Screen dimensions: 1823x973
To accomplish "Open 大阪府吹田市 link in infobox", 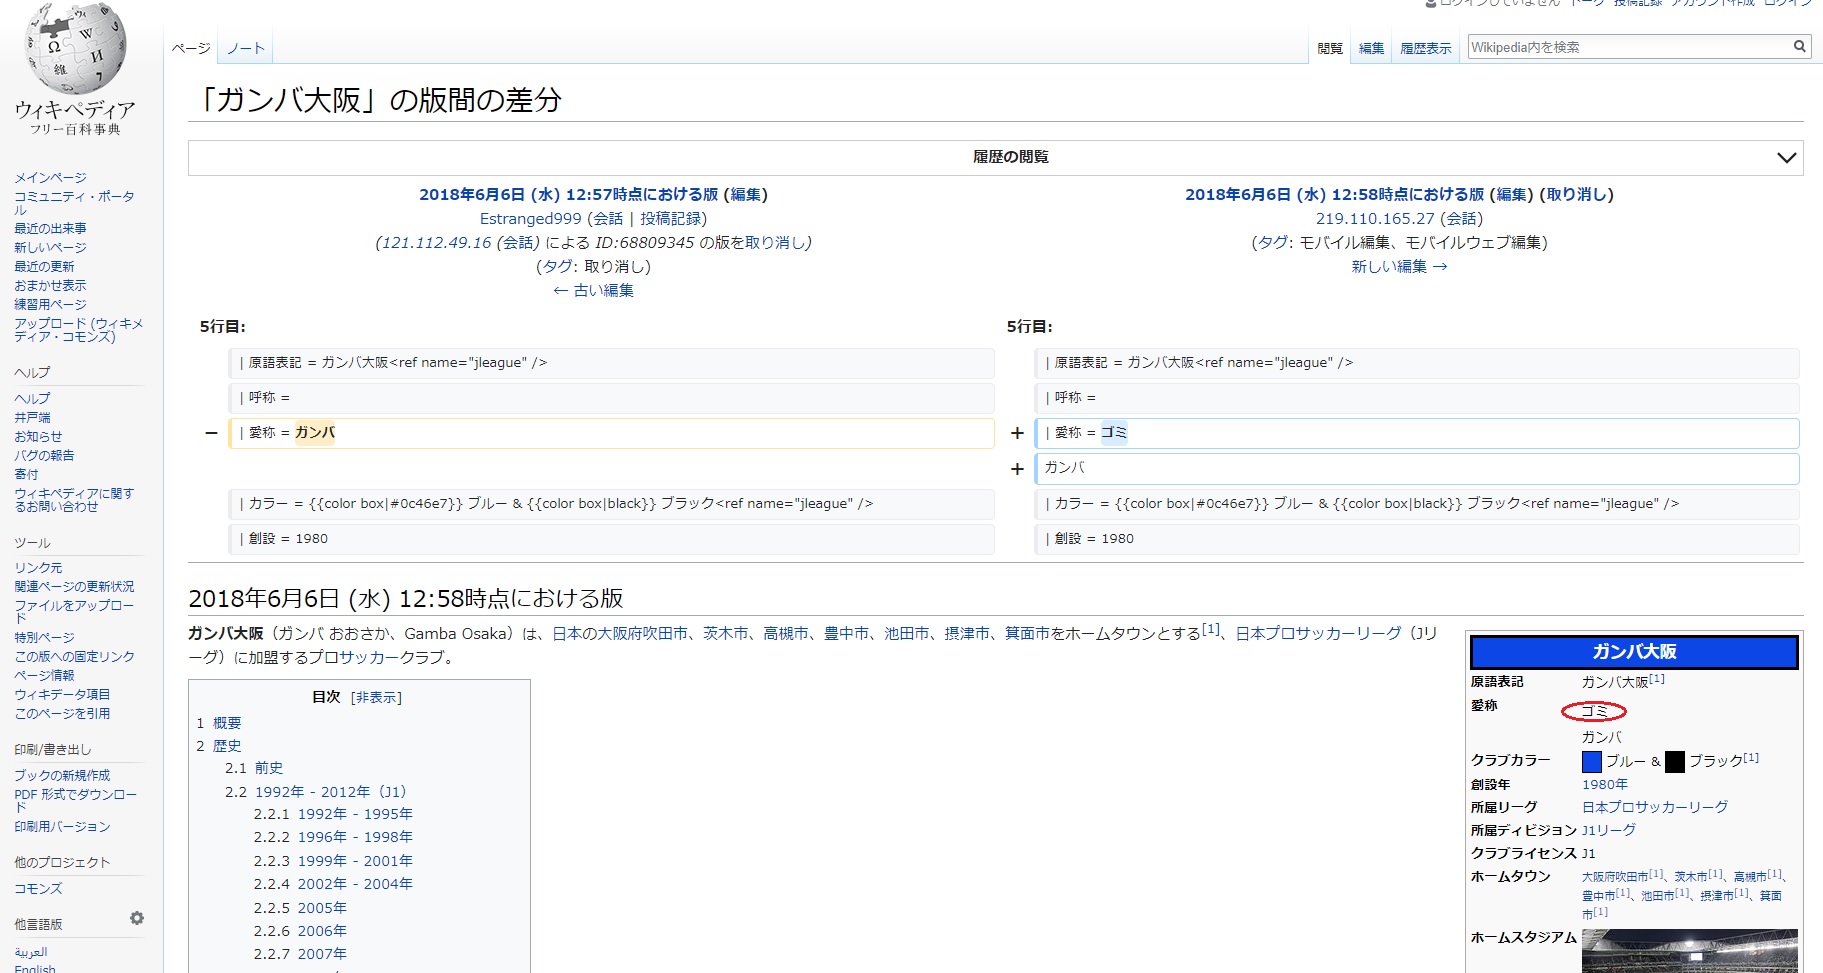I will [1614, 876].
